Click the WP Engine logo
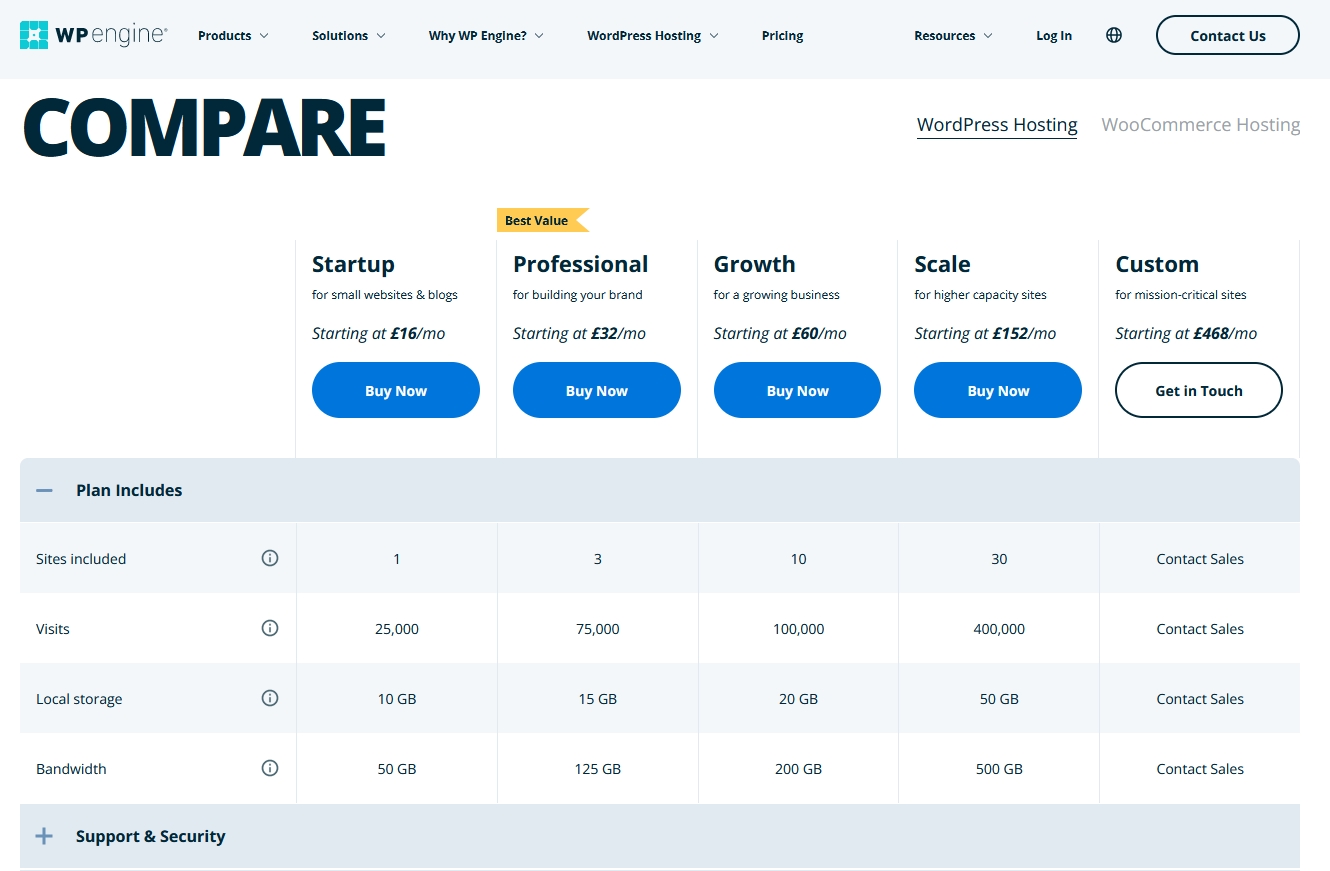Viewport: 1330px width, 871px height. tap(94, 35)
